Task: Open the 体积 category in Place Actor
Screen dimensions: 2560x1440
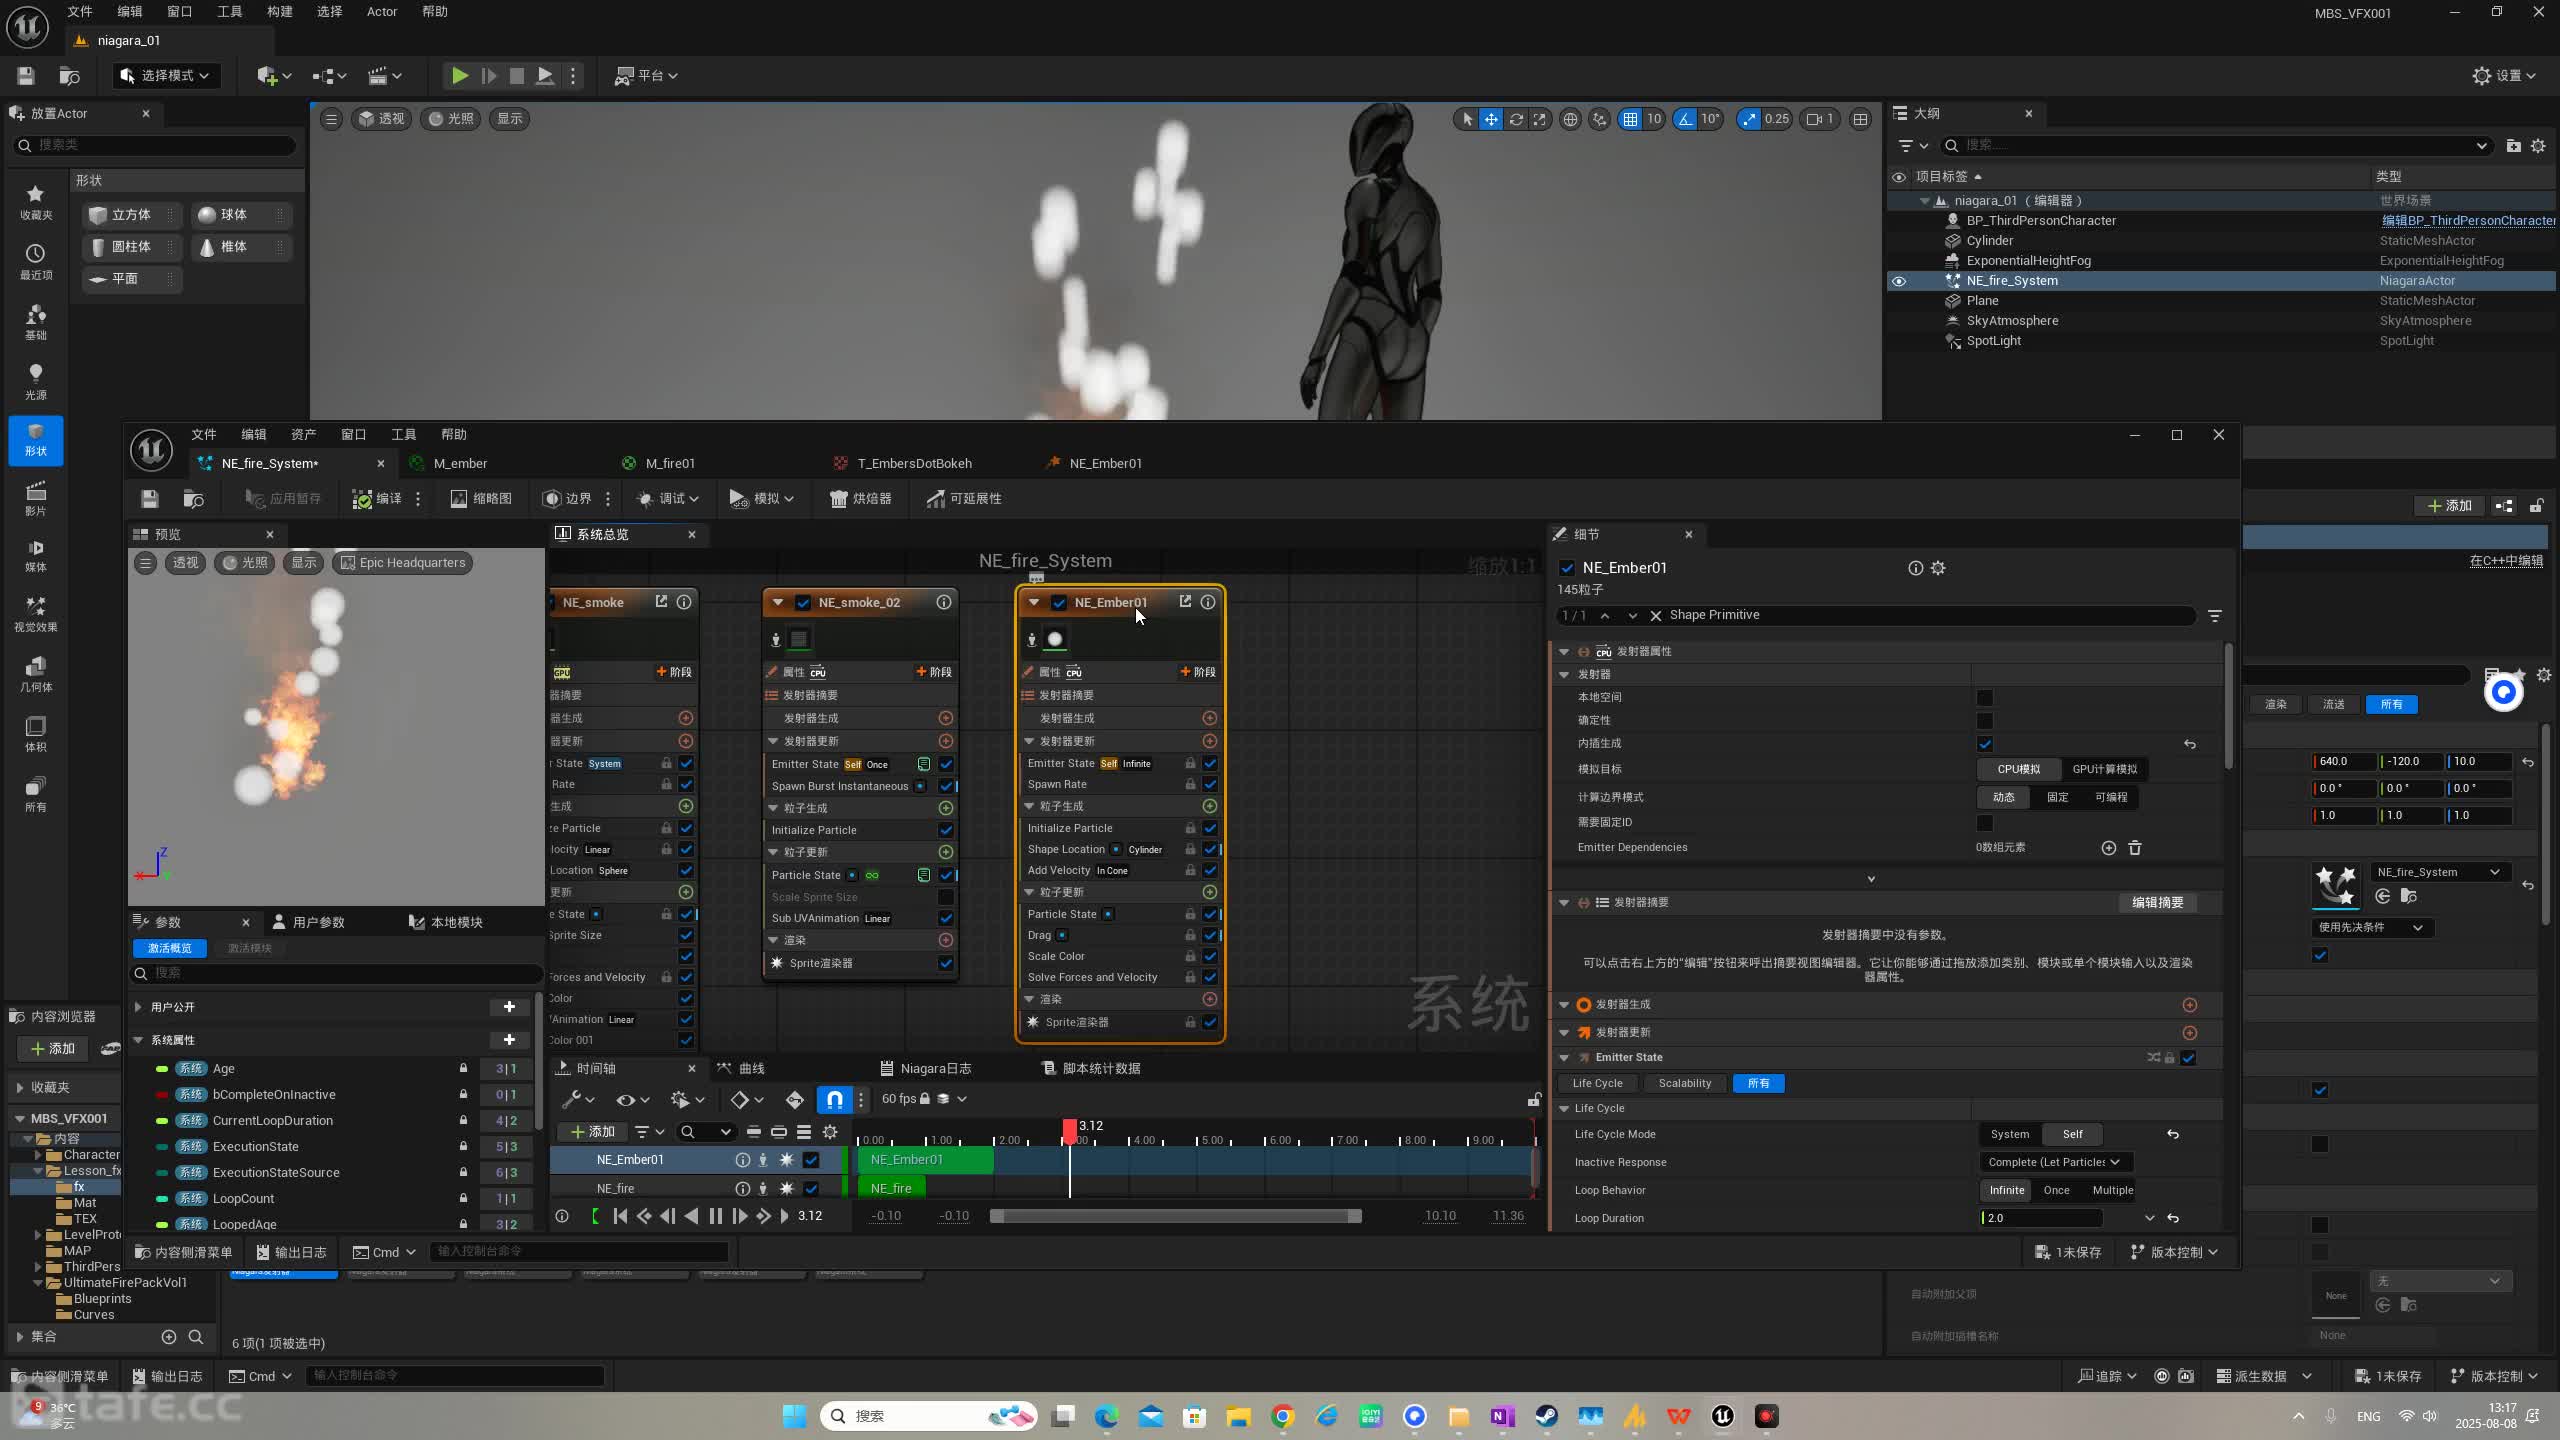Action: point(36,733)
